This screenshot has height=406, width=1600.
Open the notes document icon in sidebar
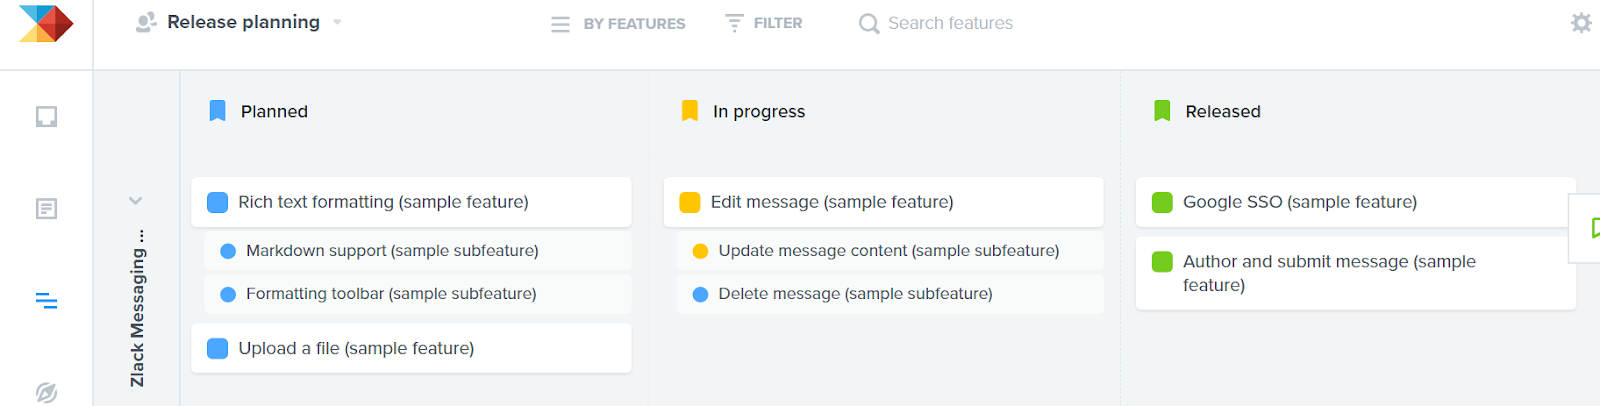coord(46,209)
